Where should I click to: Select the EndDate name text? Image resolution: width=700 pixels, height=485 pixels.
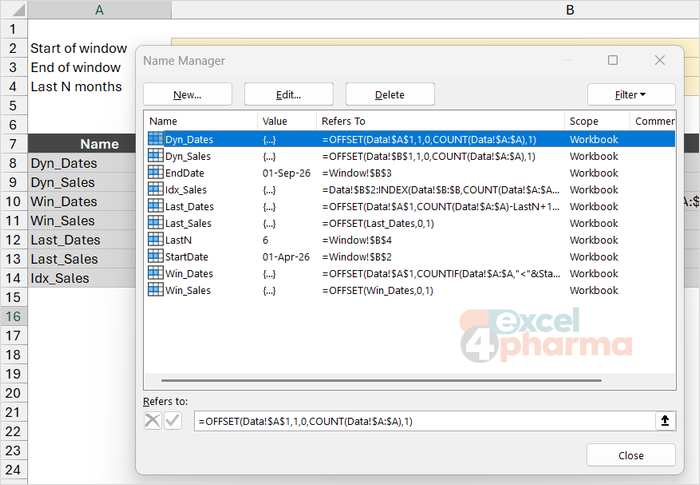click(184, 173)
